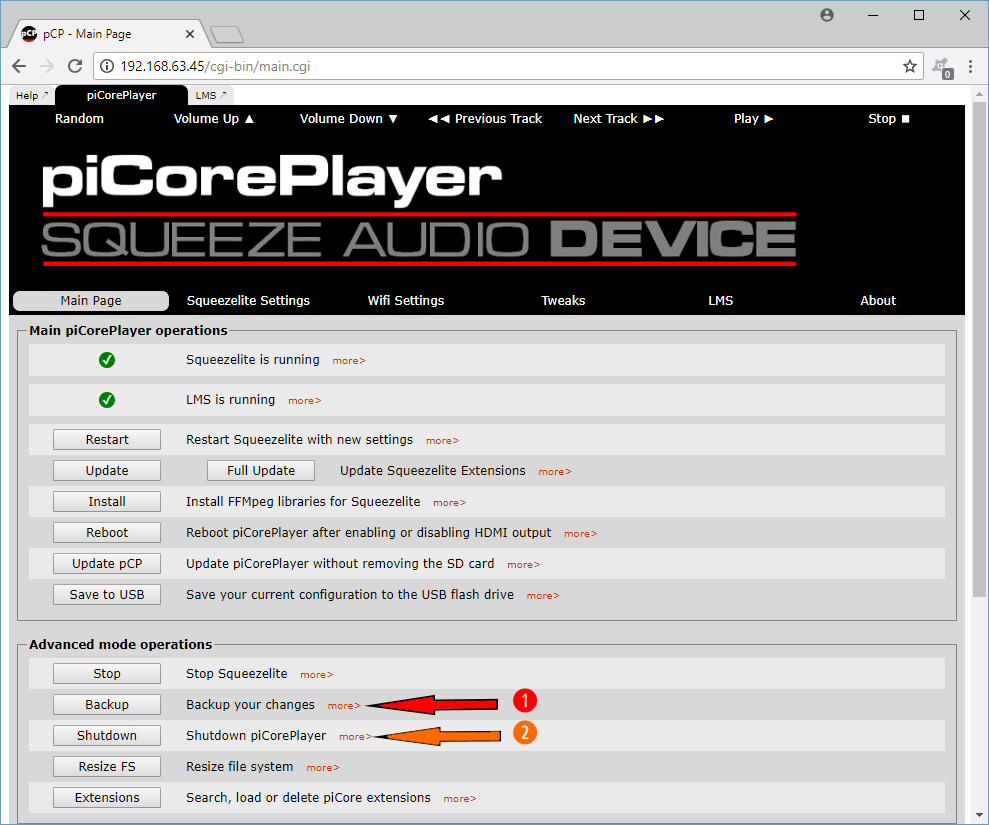Go to Previous Track

(x=485, y=119)
